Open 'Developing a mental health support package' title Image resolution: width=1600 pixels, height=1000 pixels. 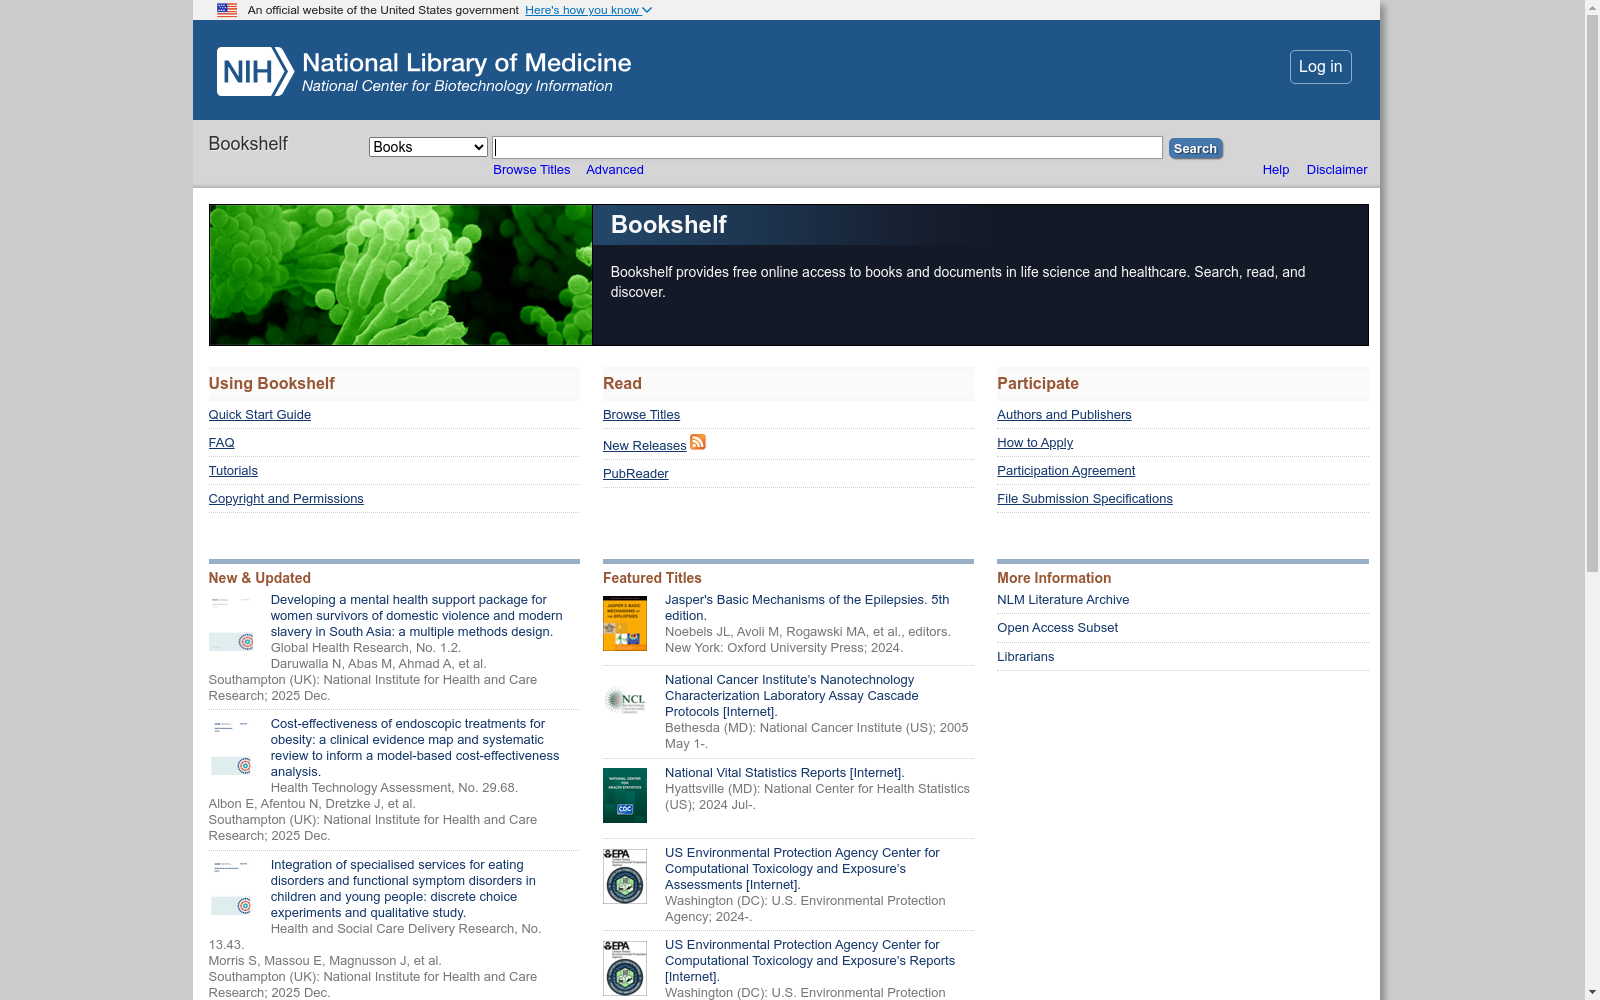tap(416, 616)
